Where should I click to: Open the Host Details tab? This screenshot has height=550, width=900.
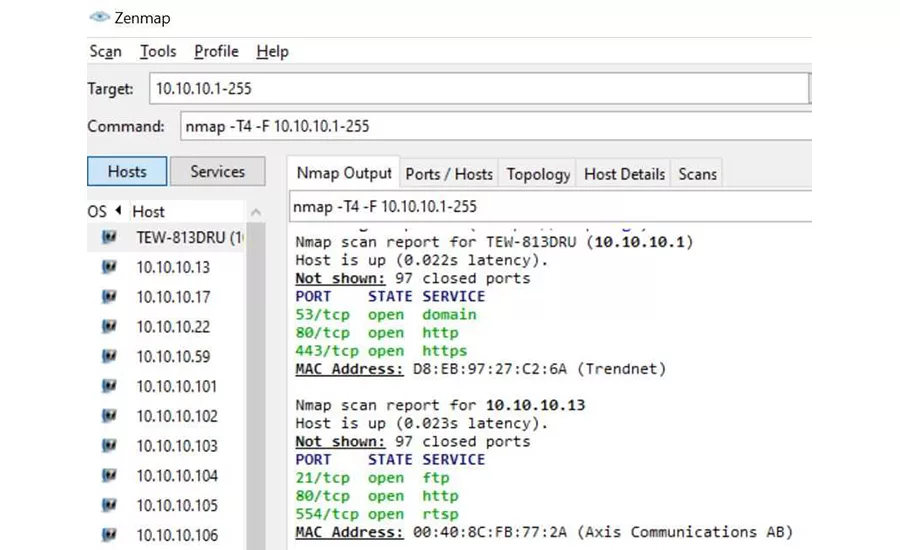(624, 174)
